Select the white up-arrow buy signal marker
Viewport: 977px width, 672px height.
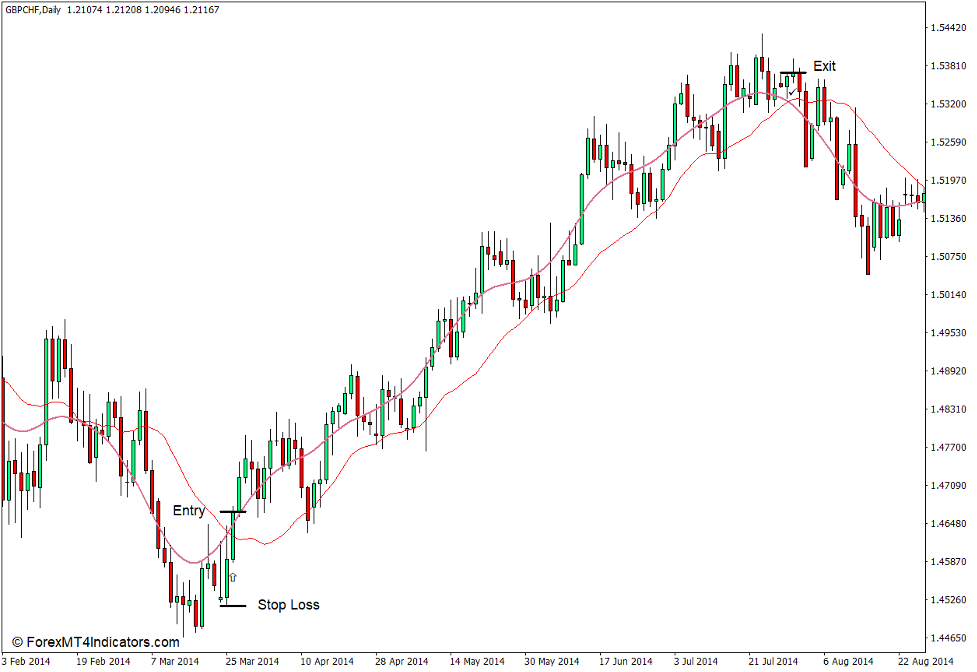point(233,576)
